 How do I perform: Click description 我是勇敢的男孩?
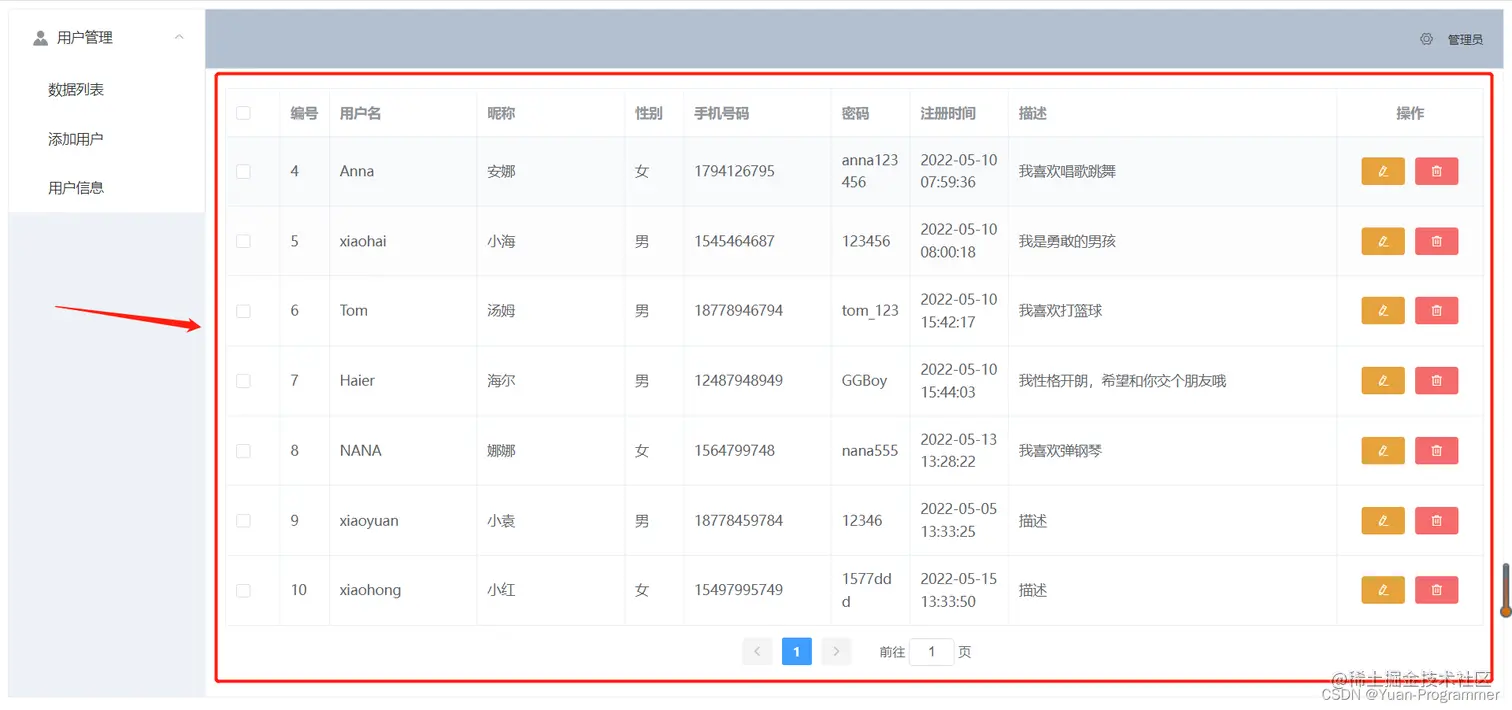coord(1067,241)
